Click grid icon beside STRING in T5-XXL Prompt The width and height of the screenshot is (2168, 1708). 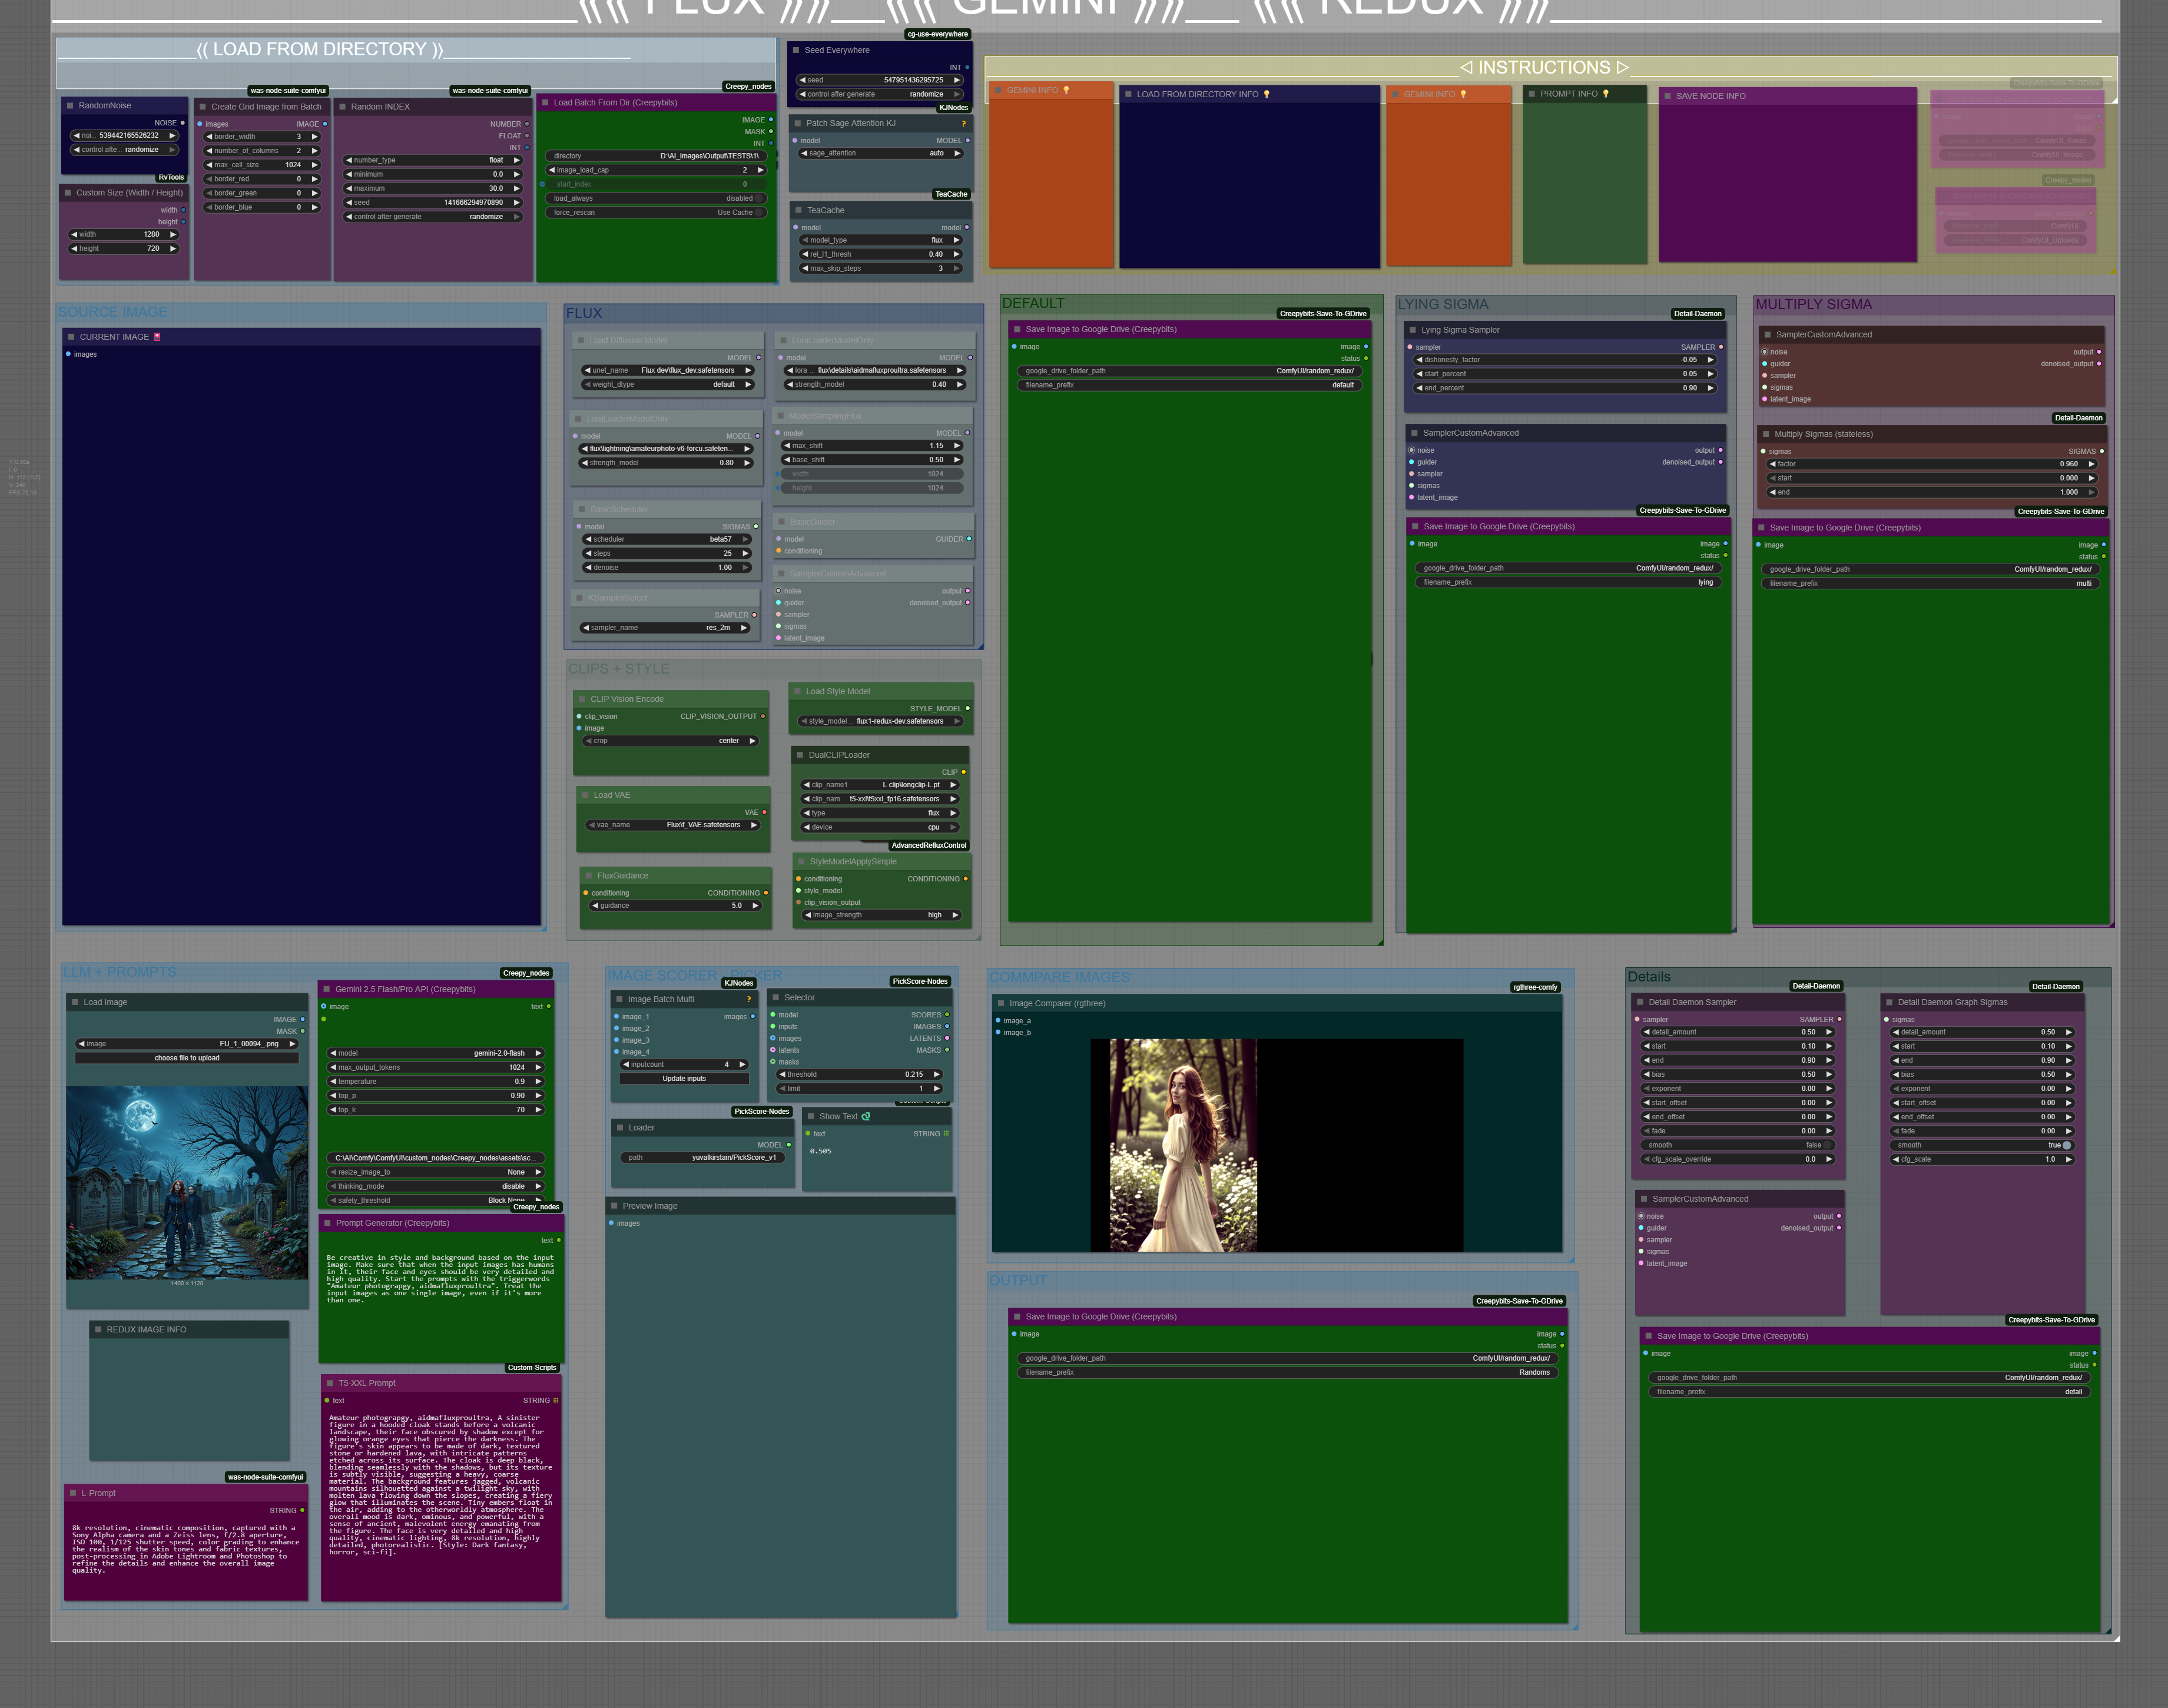(556, 1400)
